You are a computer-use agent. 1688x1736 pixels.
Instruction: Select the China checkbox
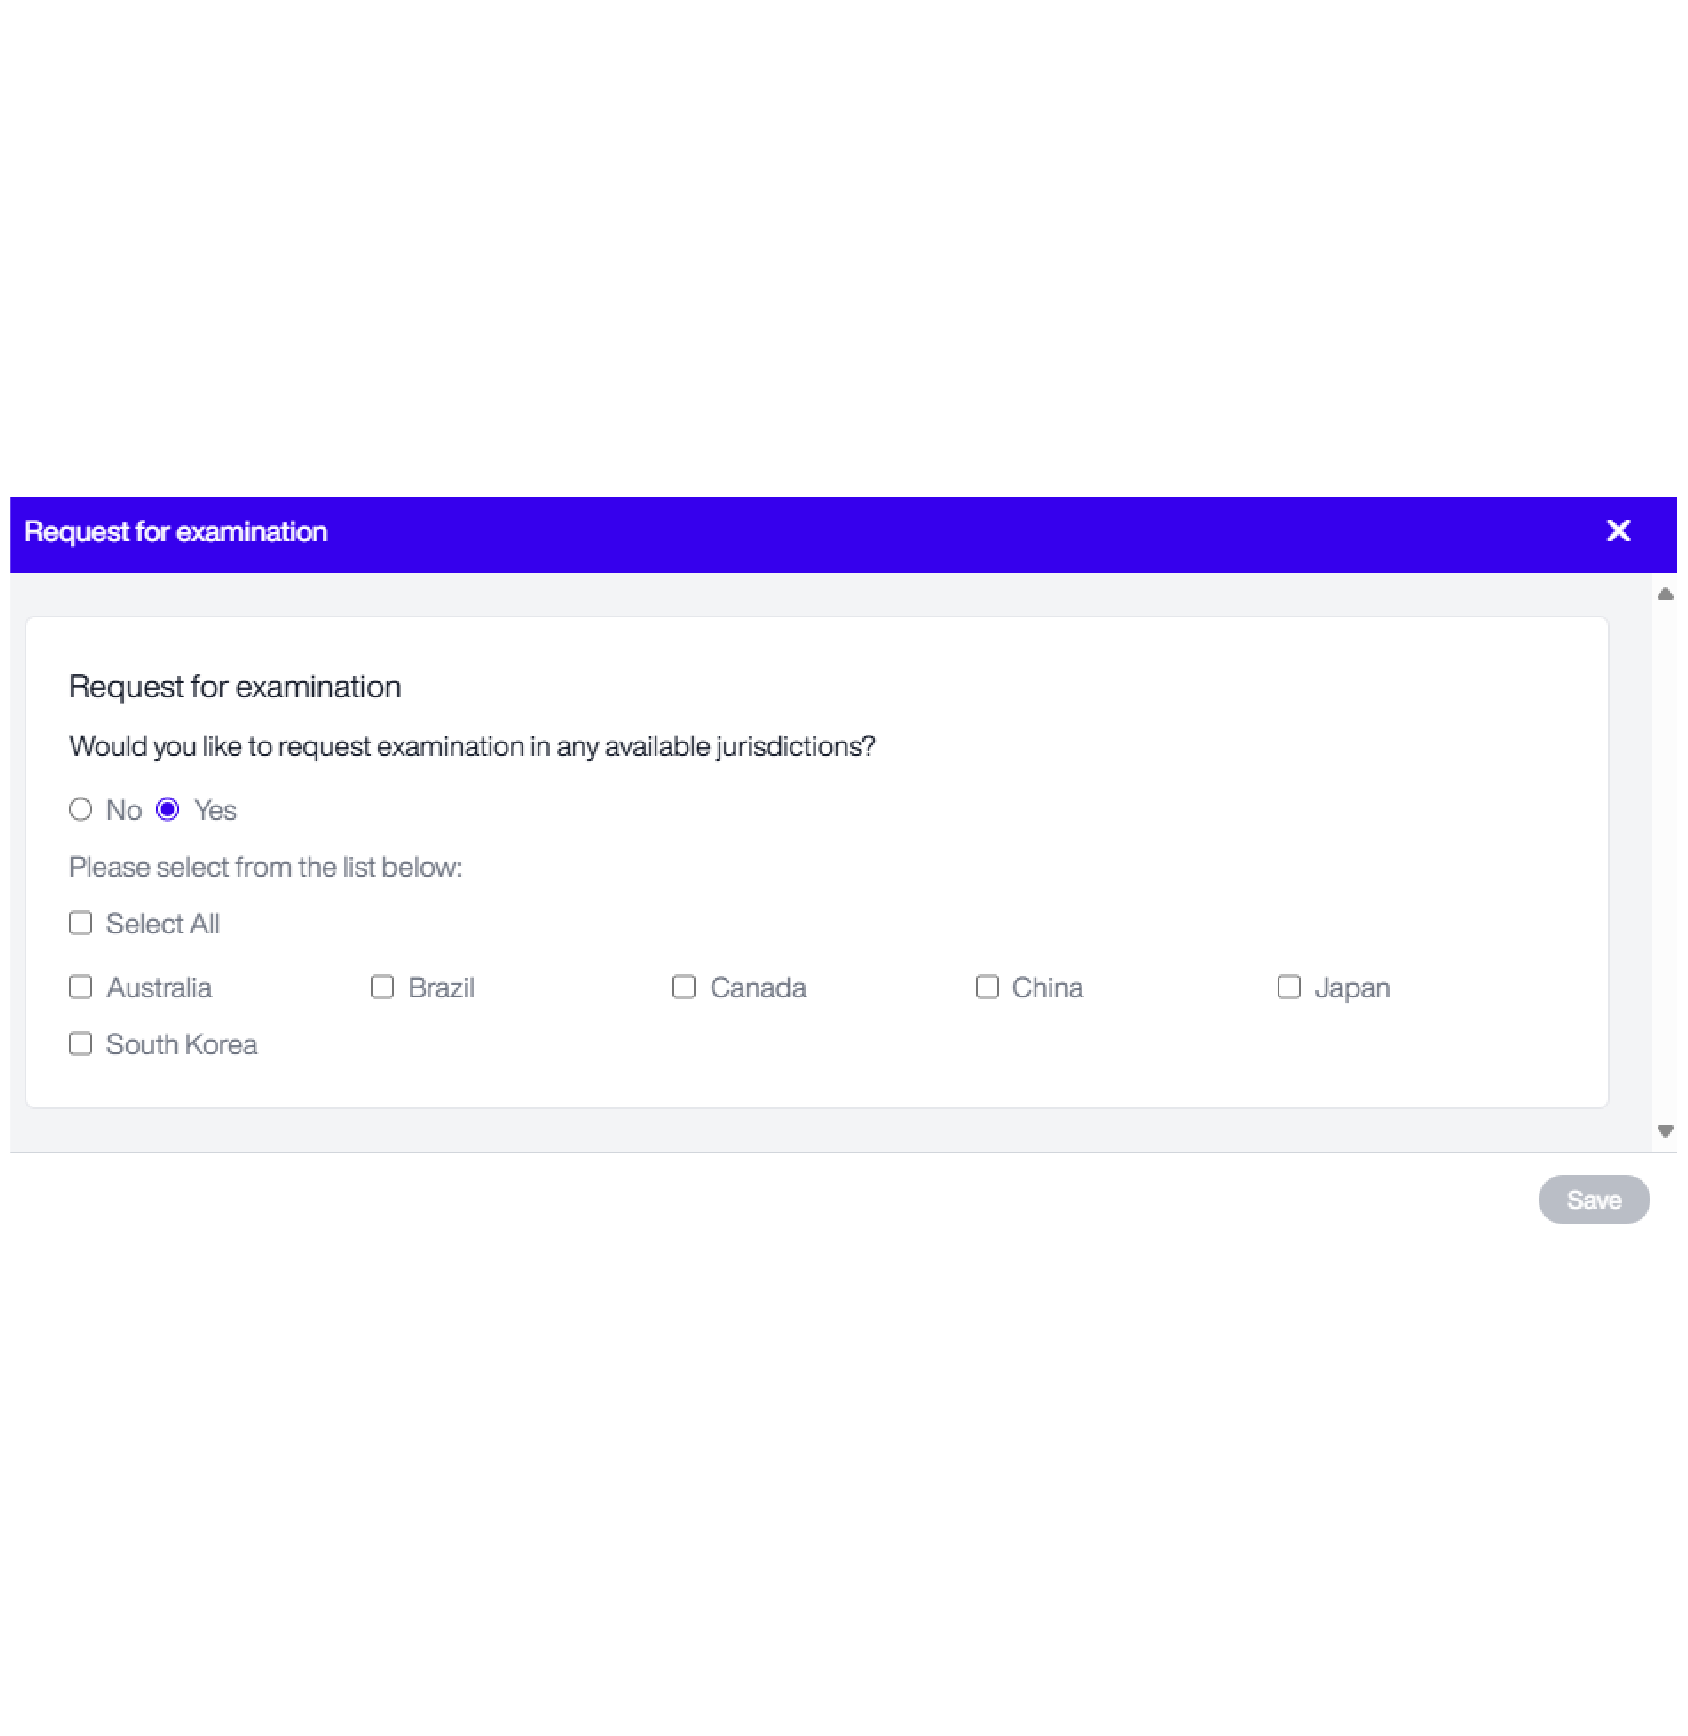click(987, 987)
